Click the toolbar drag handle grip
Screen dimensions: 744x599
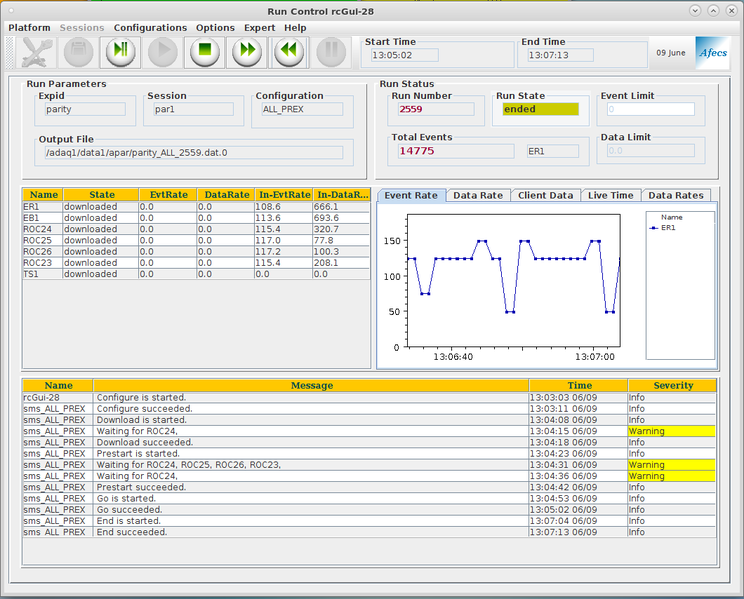click(x=9, y=52)
